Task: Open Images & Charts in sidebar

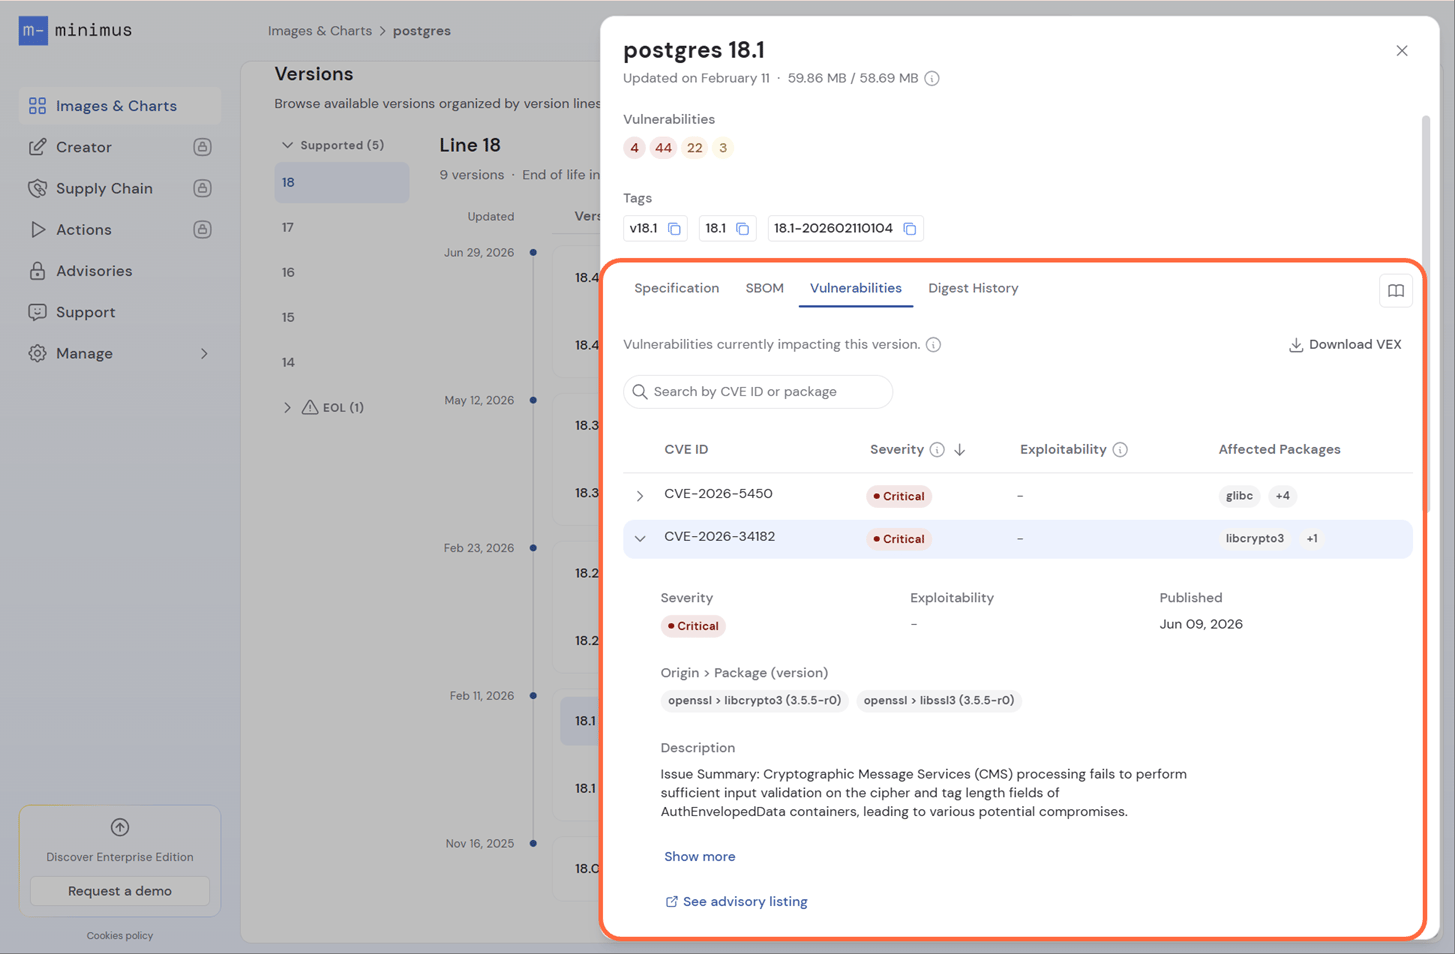Action: coord(119,106)
